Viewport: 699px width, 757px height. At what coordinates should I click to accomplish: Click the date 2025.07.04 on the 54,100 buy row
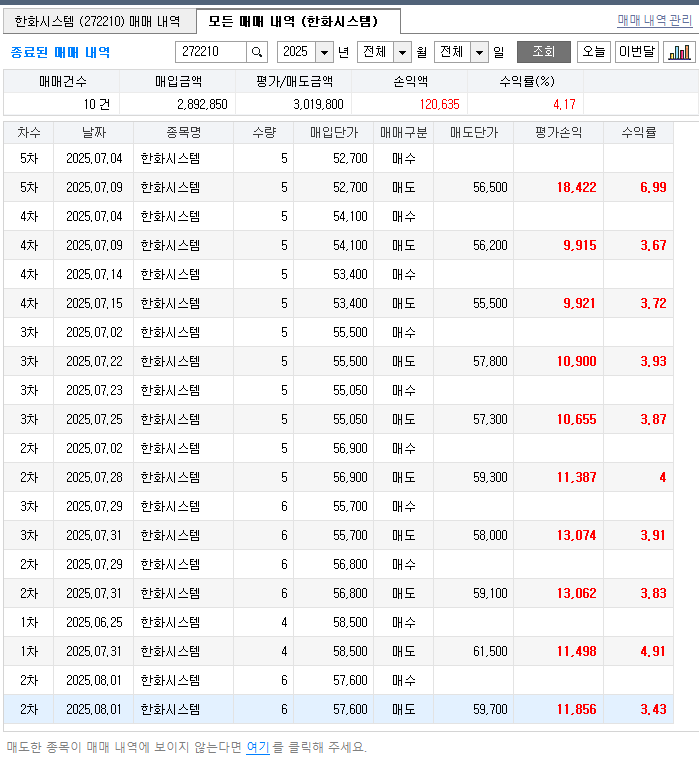pos(94,216)
